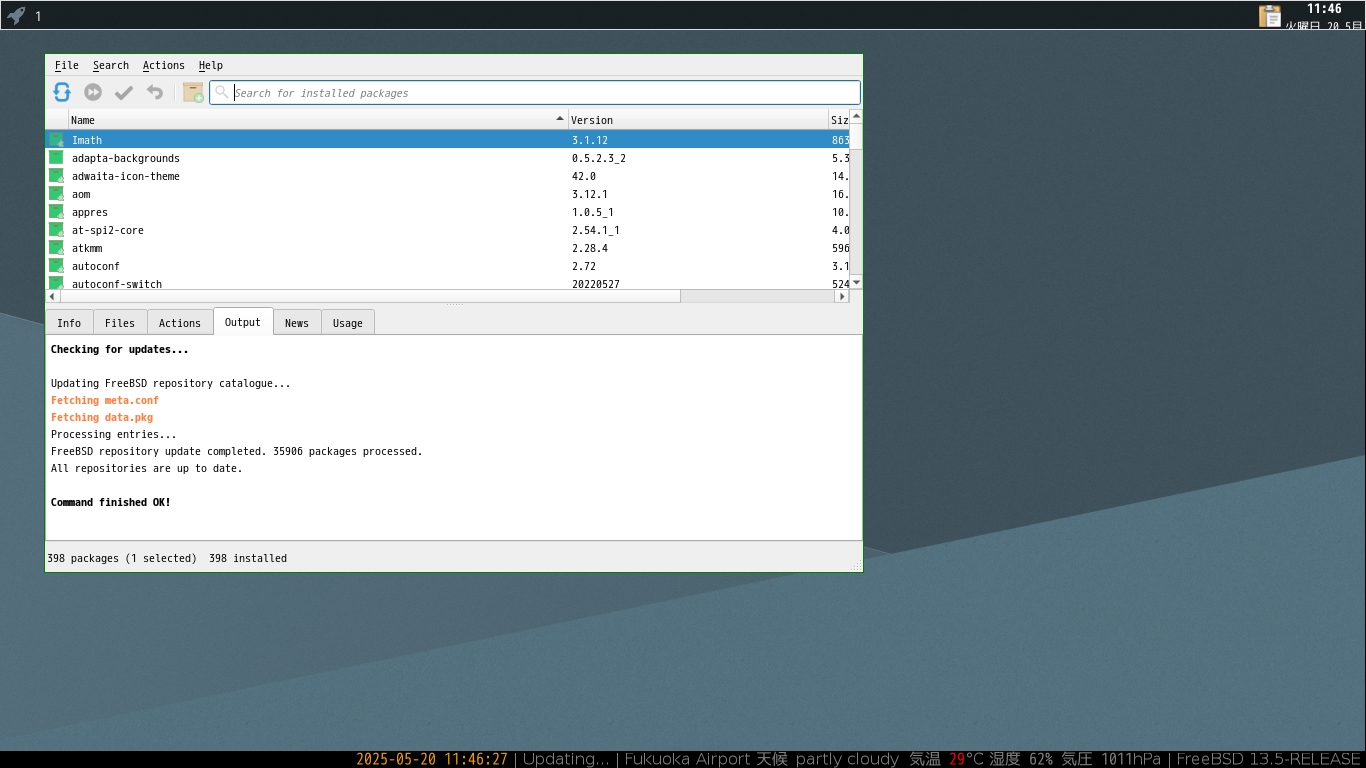
Task: Click the 11:46 clock in top panel
Action: click(x=1324, y=9)
